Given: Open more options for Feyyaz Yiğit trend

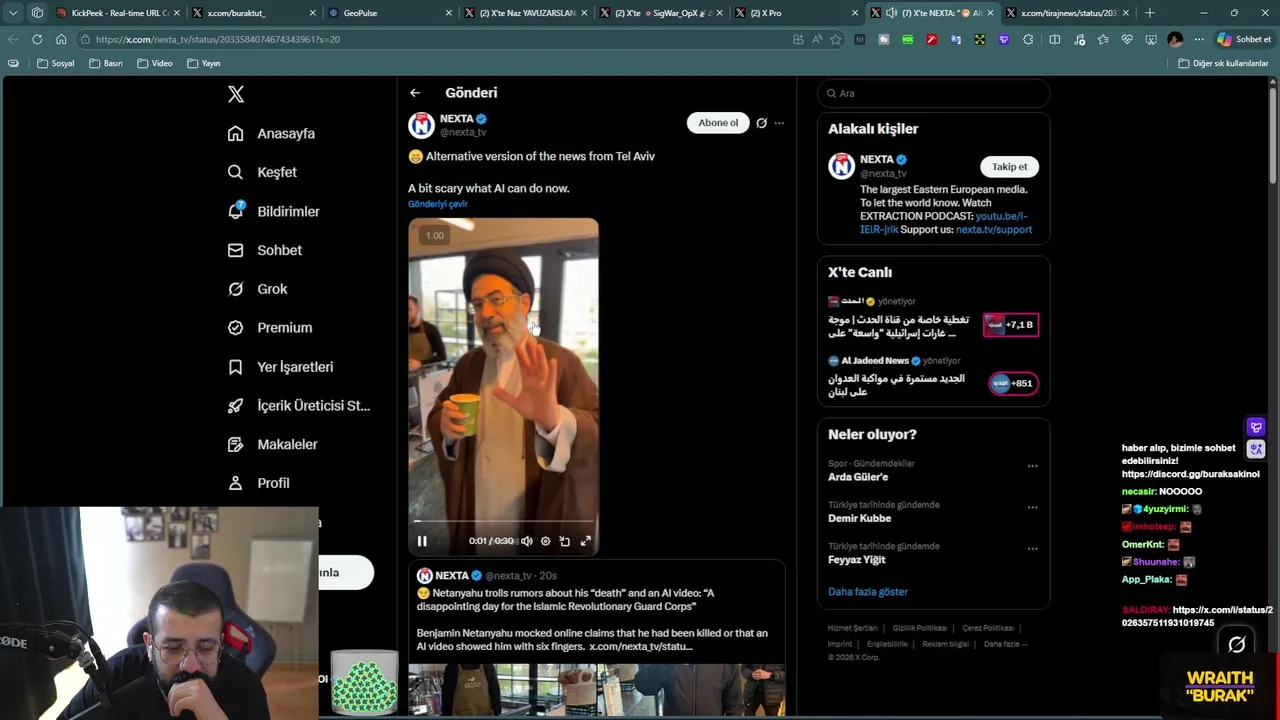Looking at the screenshot, I should tap(1032, 549).
